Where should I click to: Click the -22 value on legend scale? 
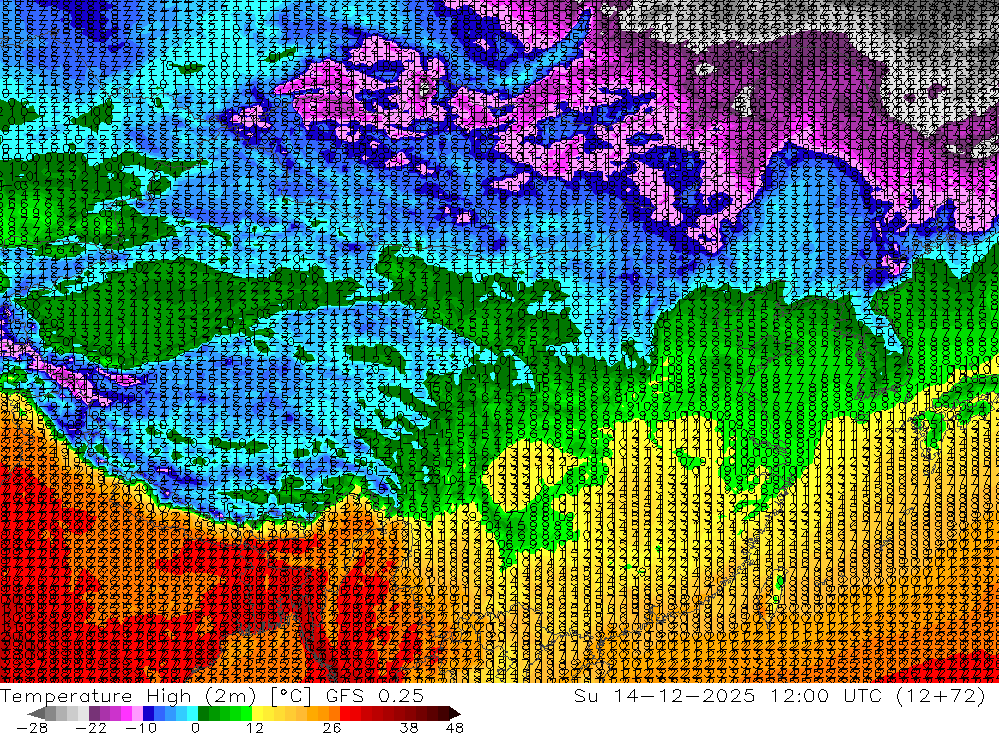pos(91,727)
